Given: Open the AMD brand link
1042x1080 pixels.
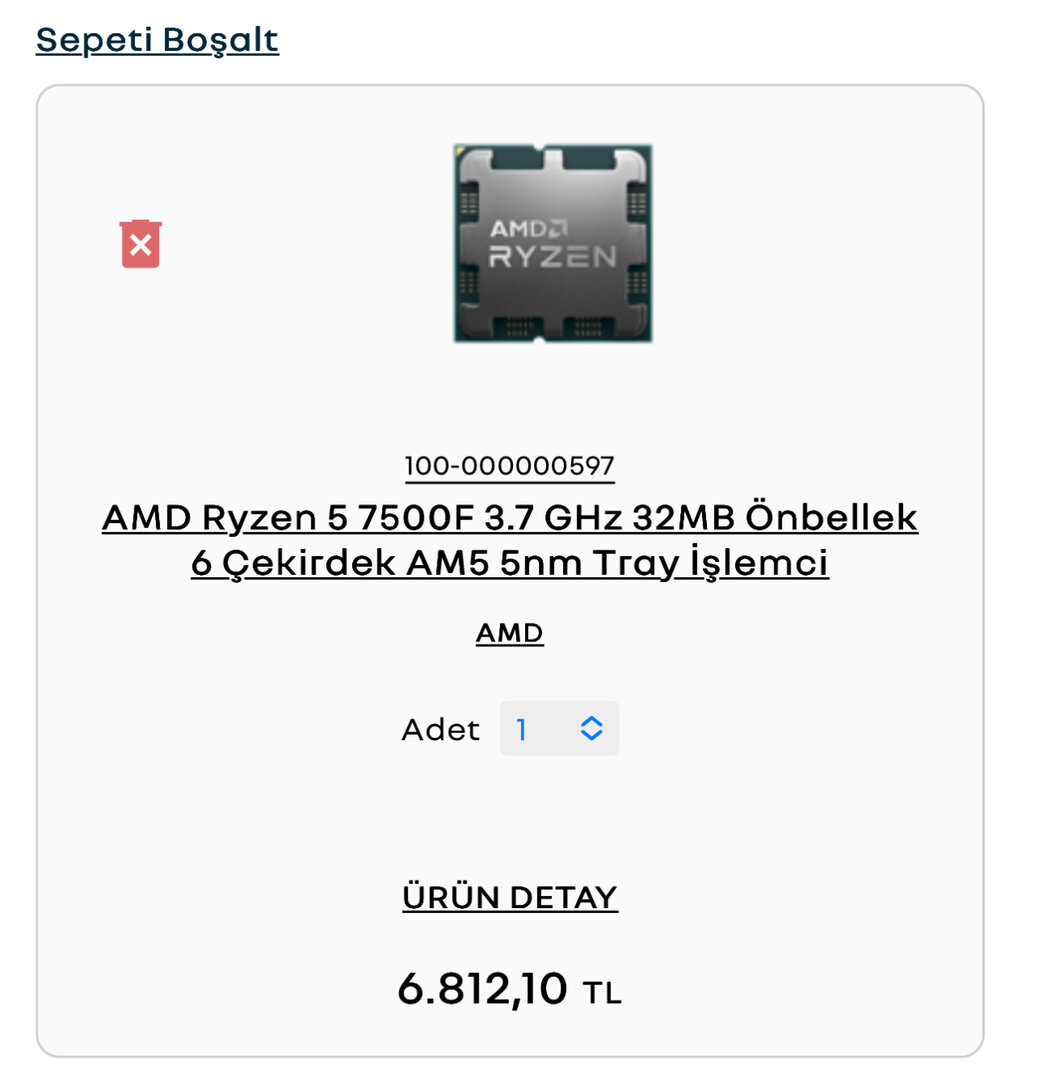Looking at the screenshot, I should 509,633.
